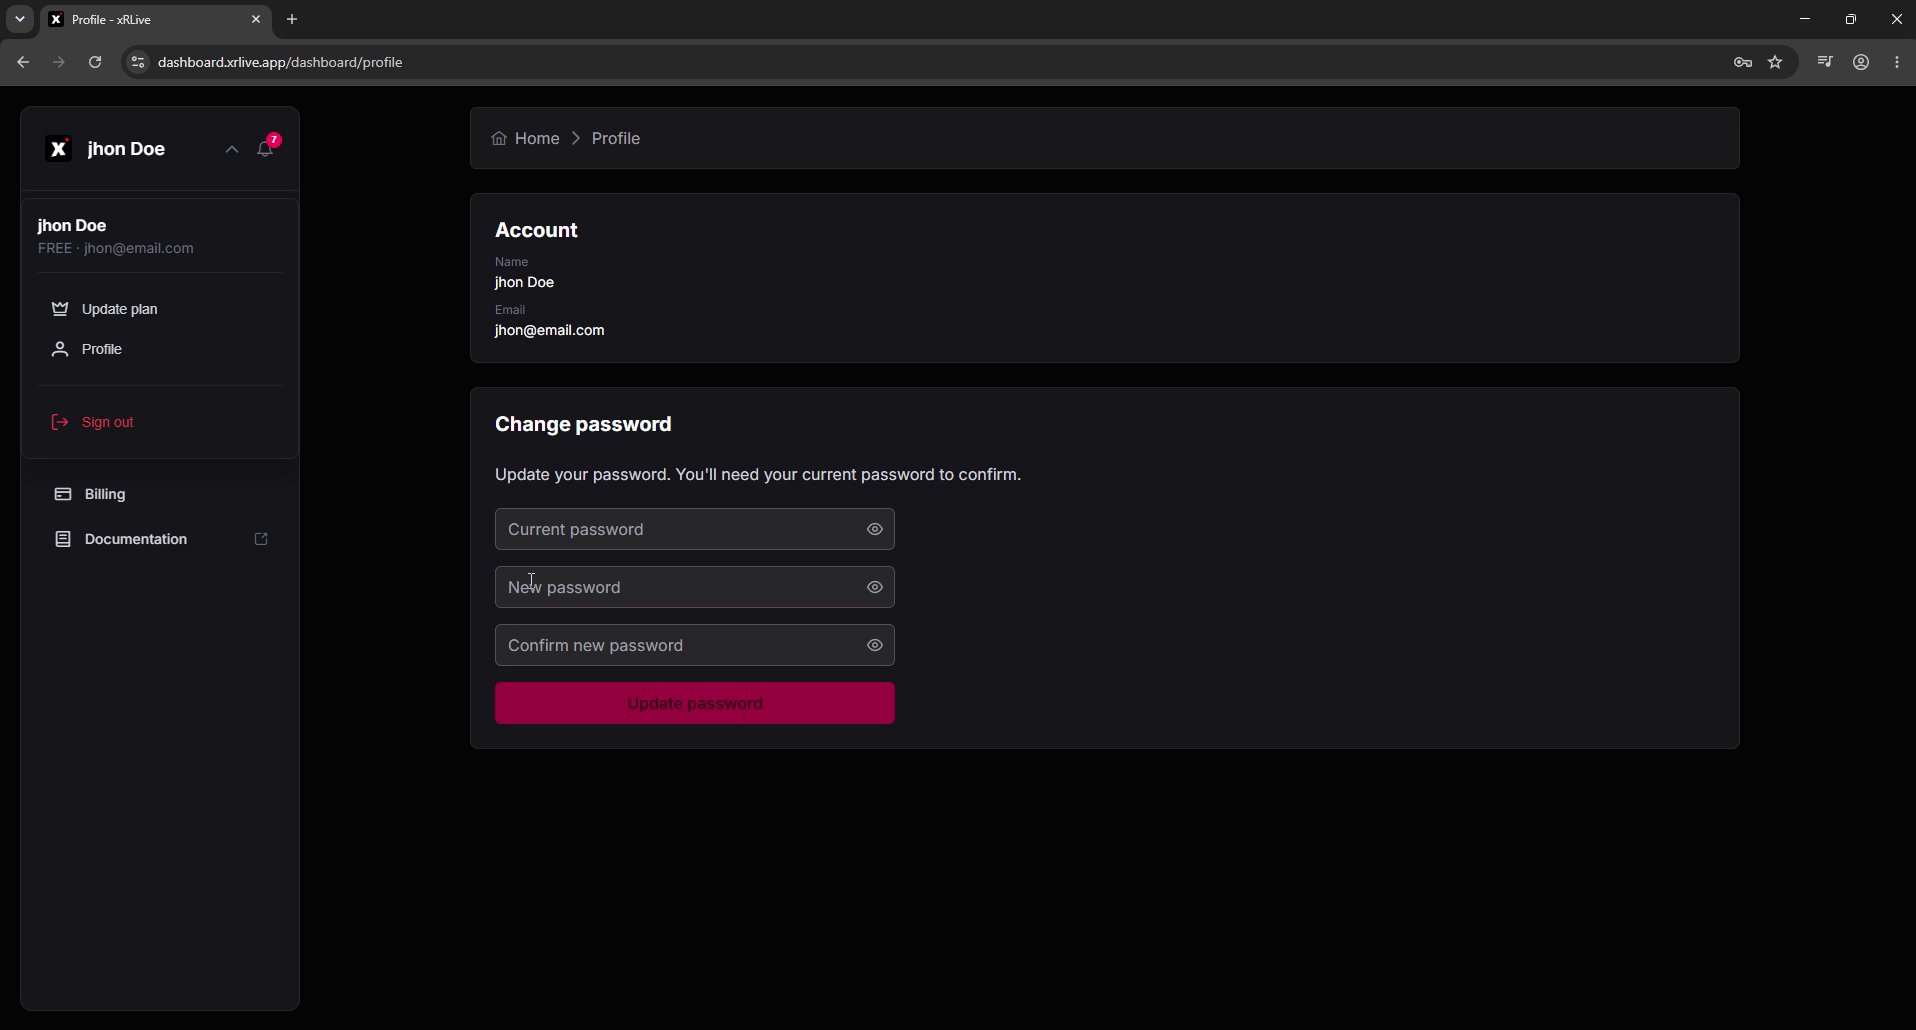
Task: Click Profile in the breadcrumb
Action: (x=616, y=138)
